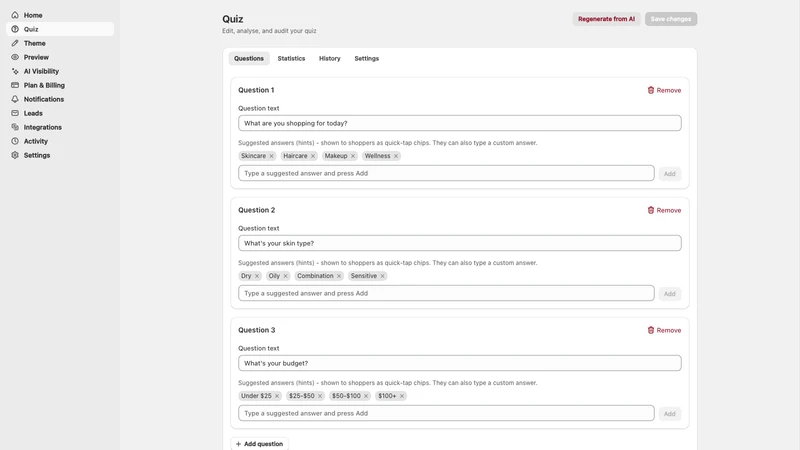Click Remove for Question 1
This screenshot has height=450, width=800.
(x=664, y=90)
